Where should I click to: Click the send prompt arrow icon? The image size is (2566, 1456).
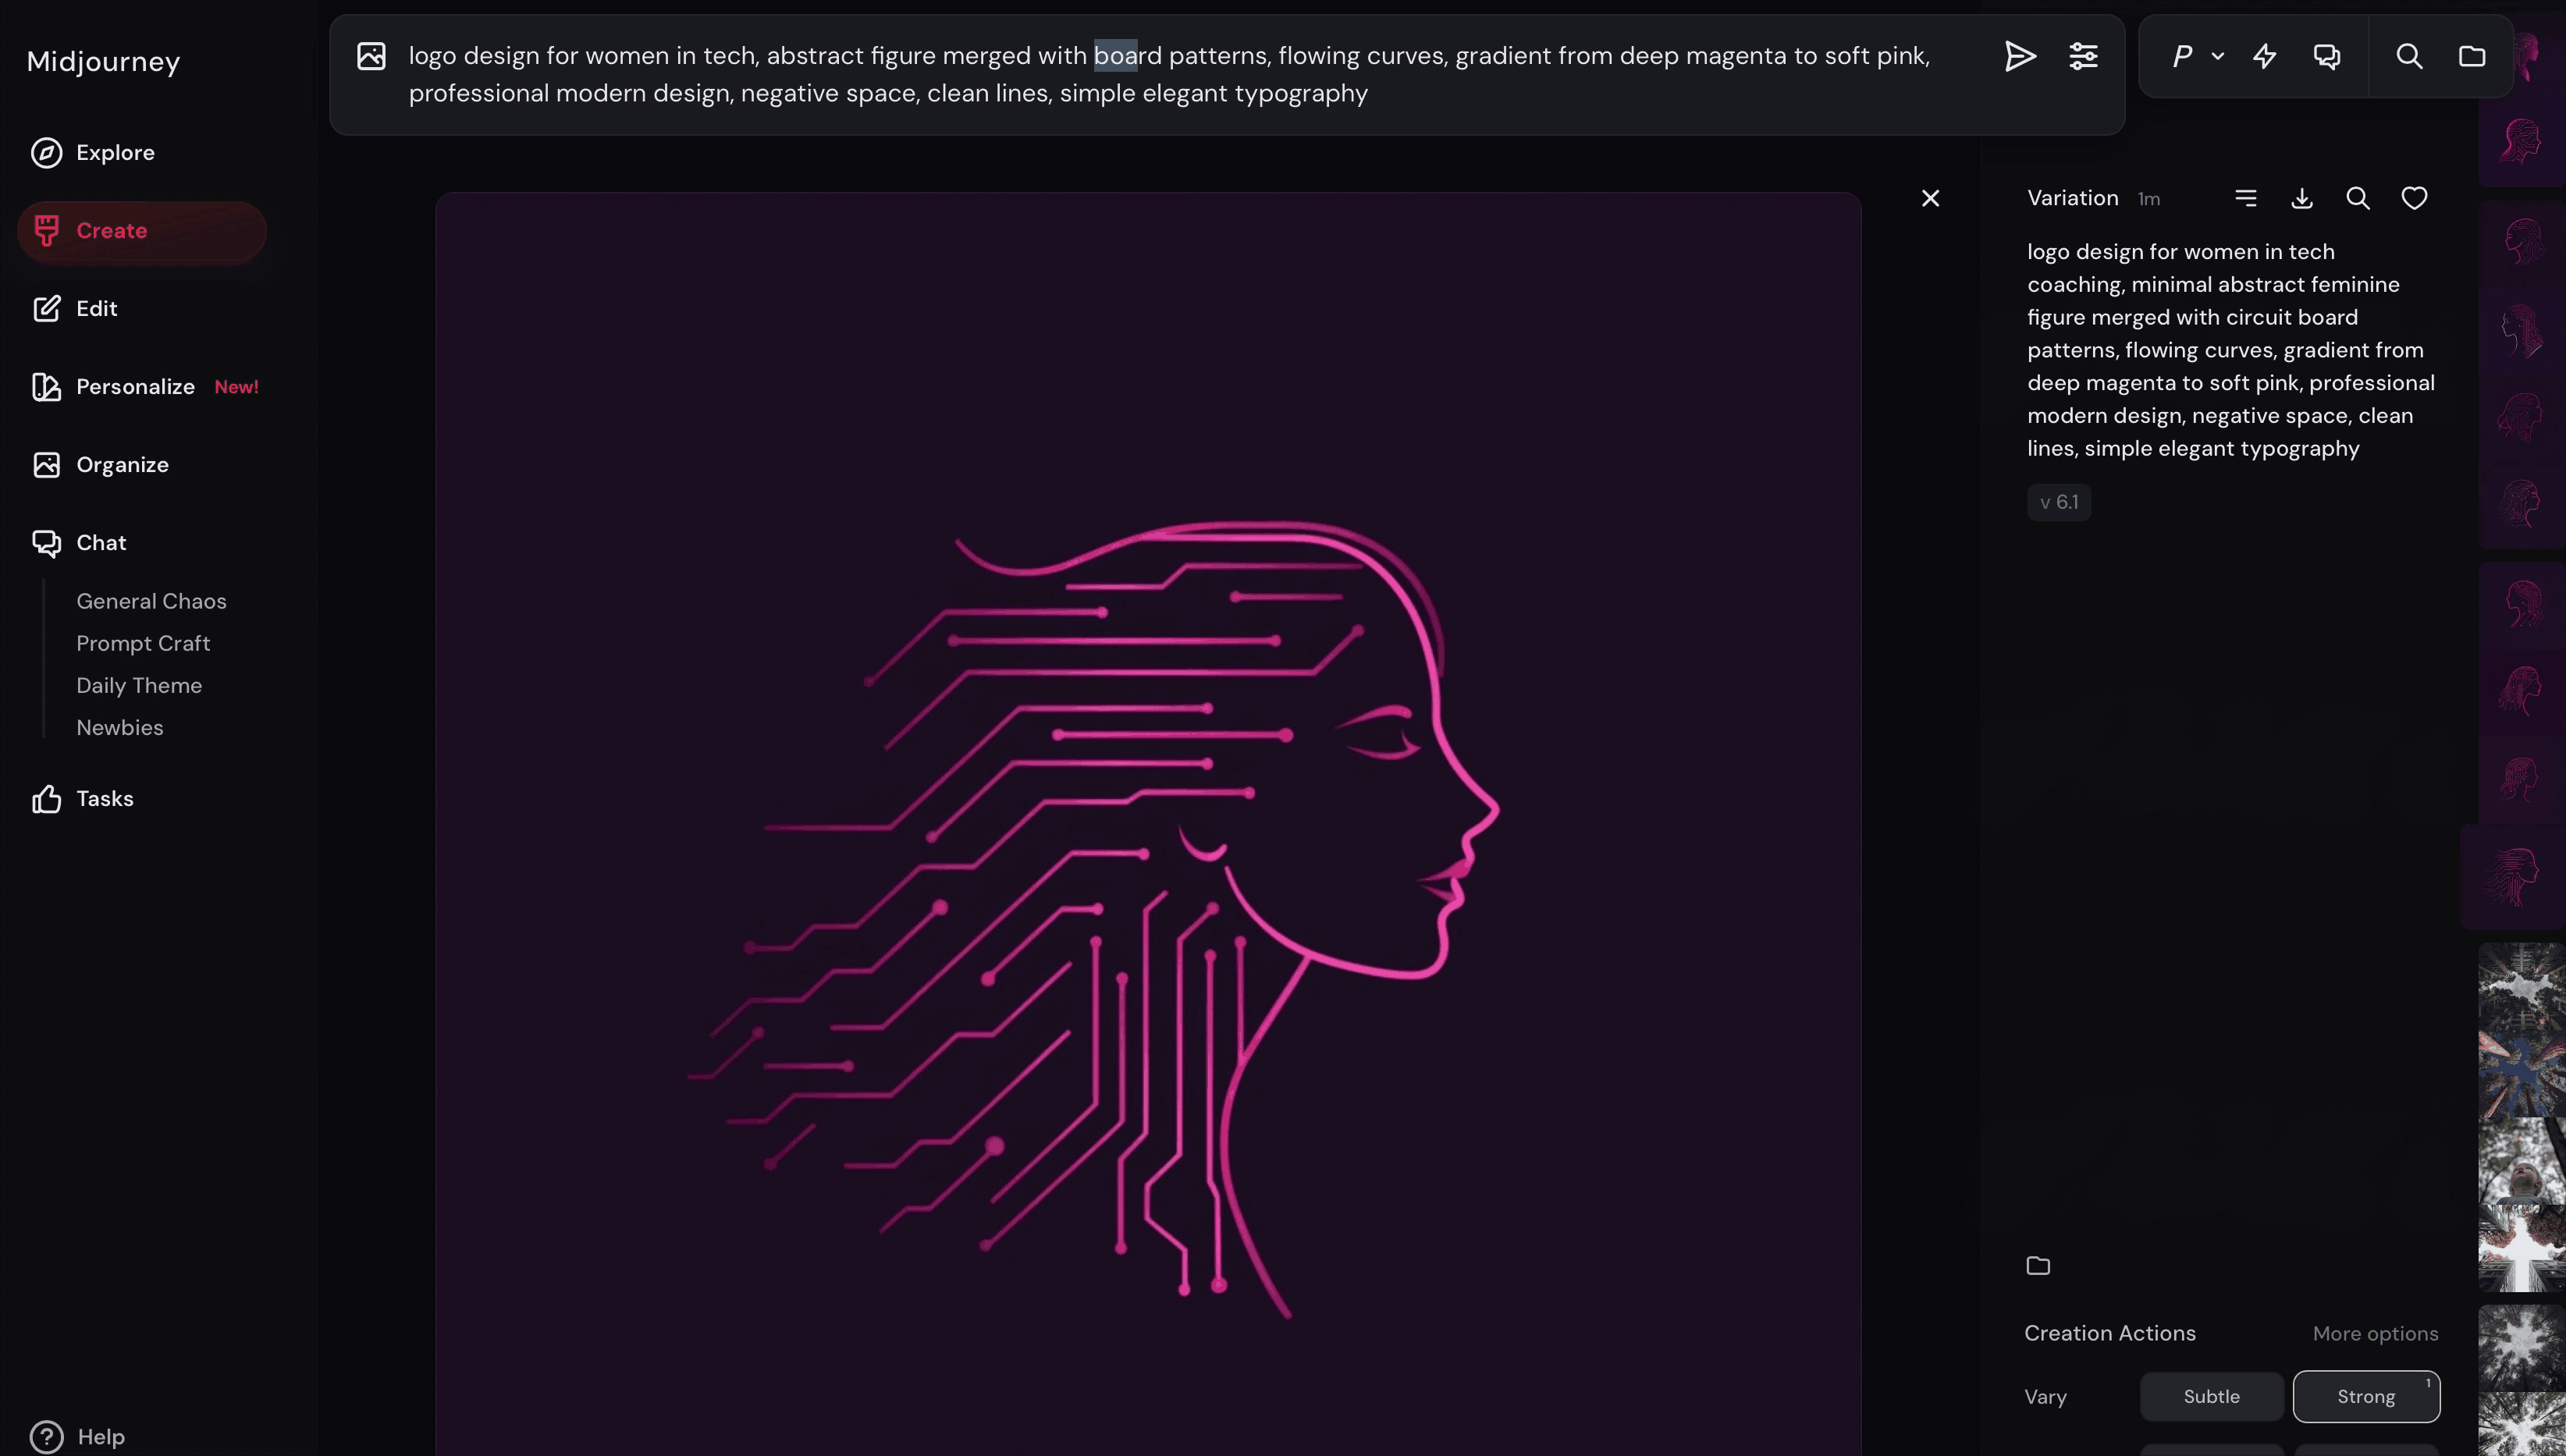coord(2019,56)
